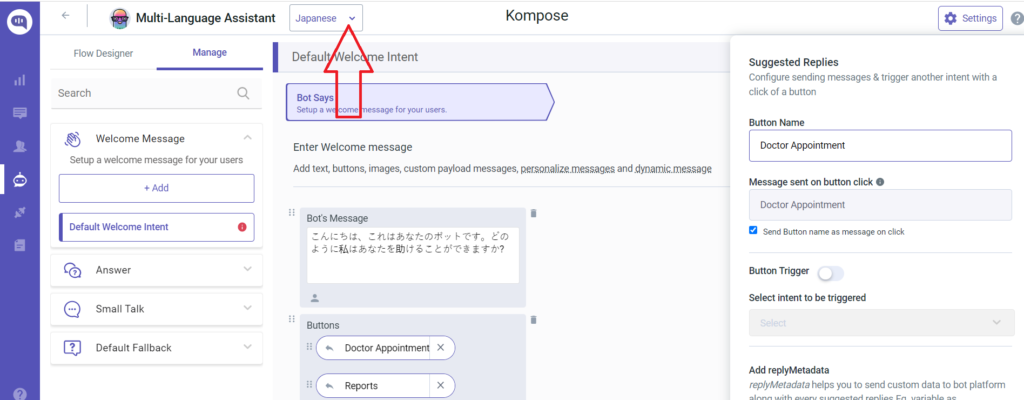1024x400 pixels.
Task: Click the personalize messages link
Action: point(568,169)
